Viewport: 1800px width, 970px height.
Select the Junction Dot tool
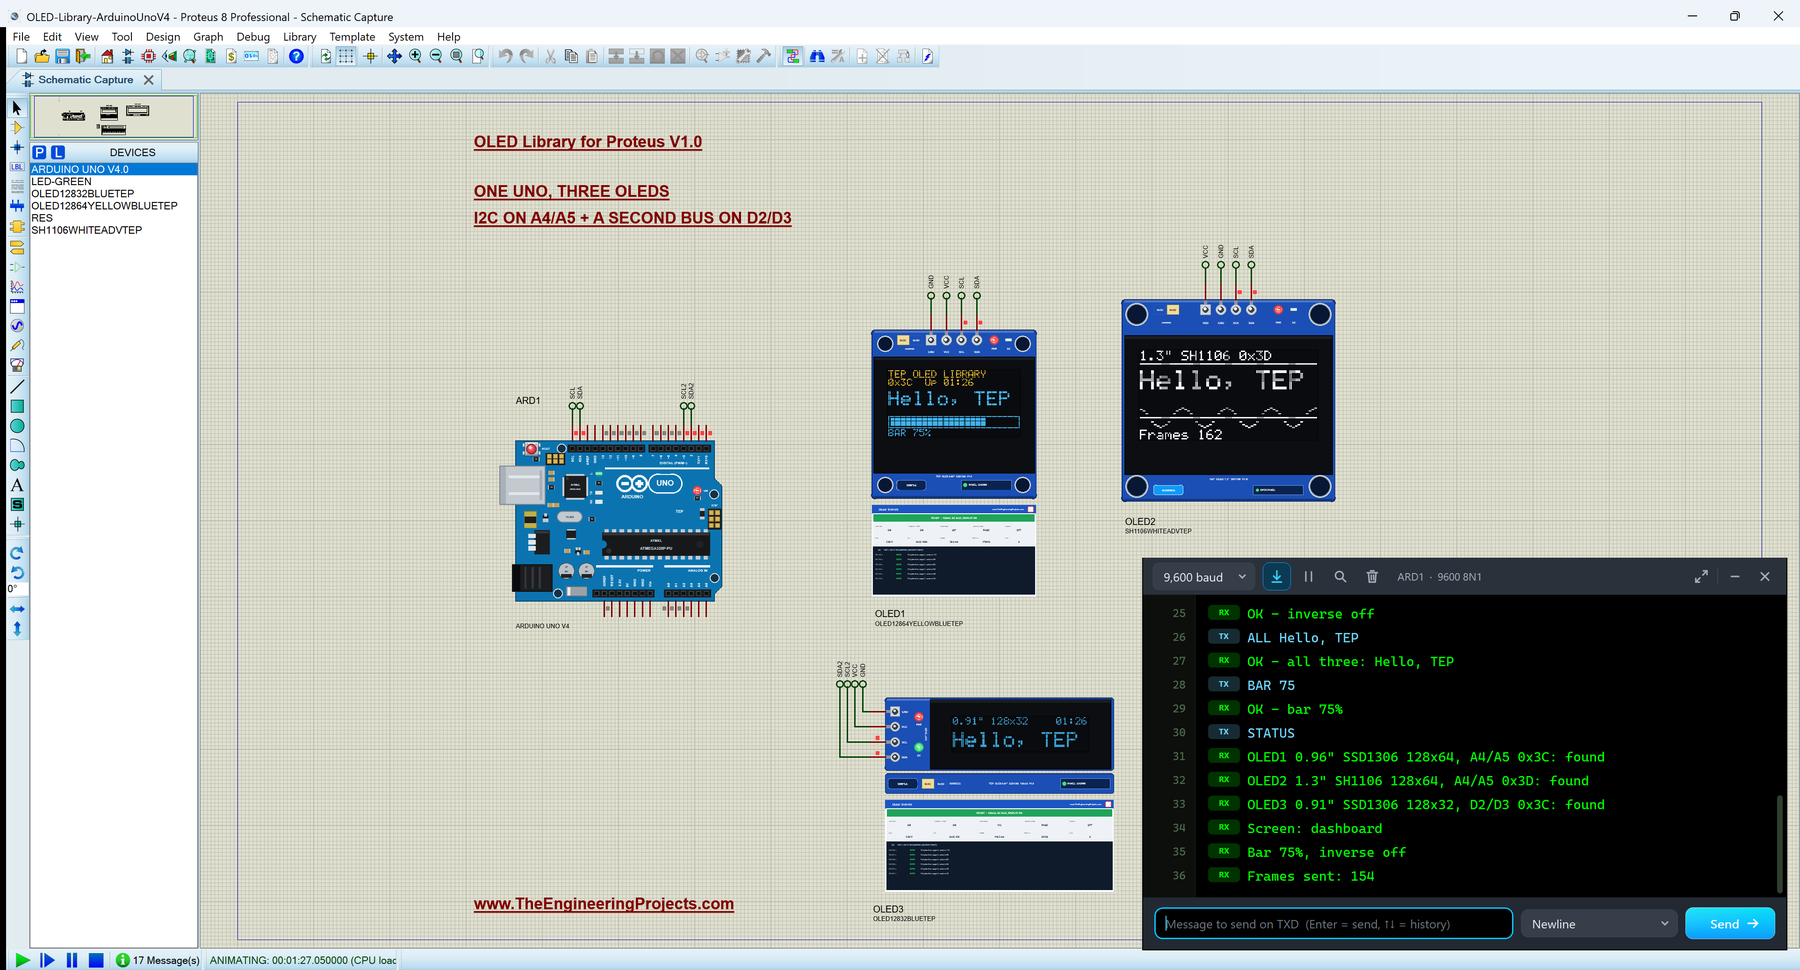tap(17, 147)
